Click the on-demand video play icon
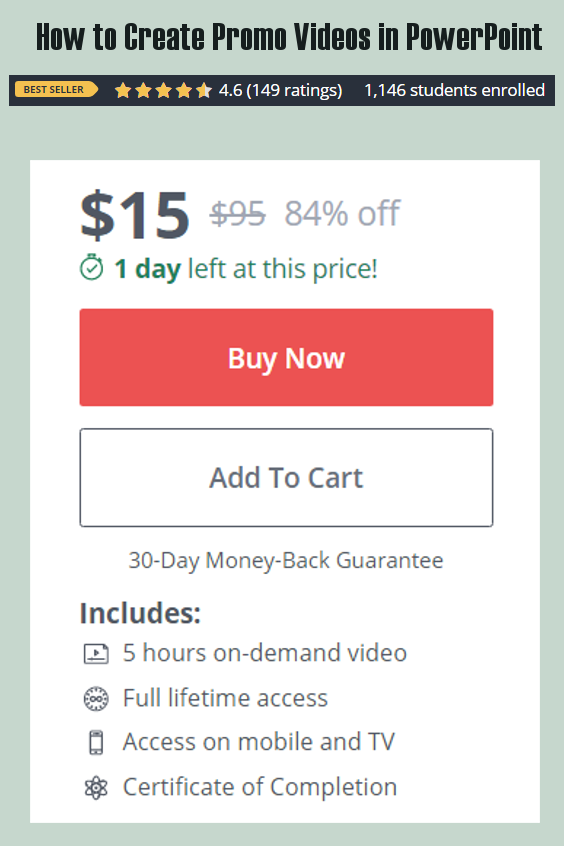 96,653
